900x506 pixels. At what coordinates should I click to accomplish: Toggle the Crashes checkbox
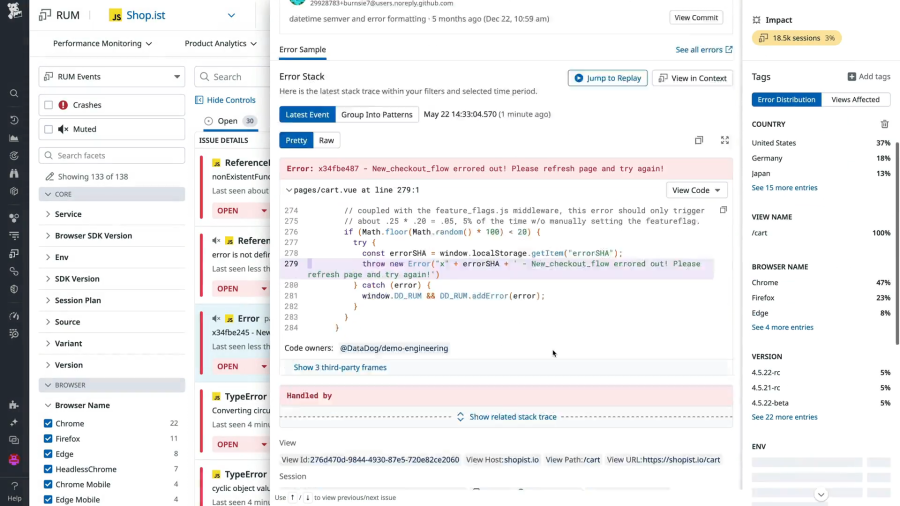click(49, 105)
